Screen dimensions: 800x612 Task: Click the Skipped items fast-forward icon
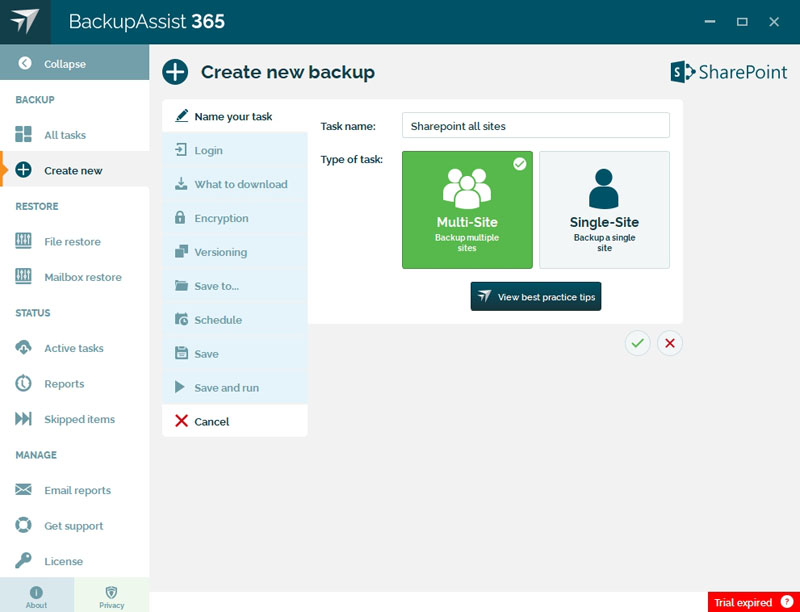pos(23,419)
